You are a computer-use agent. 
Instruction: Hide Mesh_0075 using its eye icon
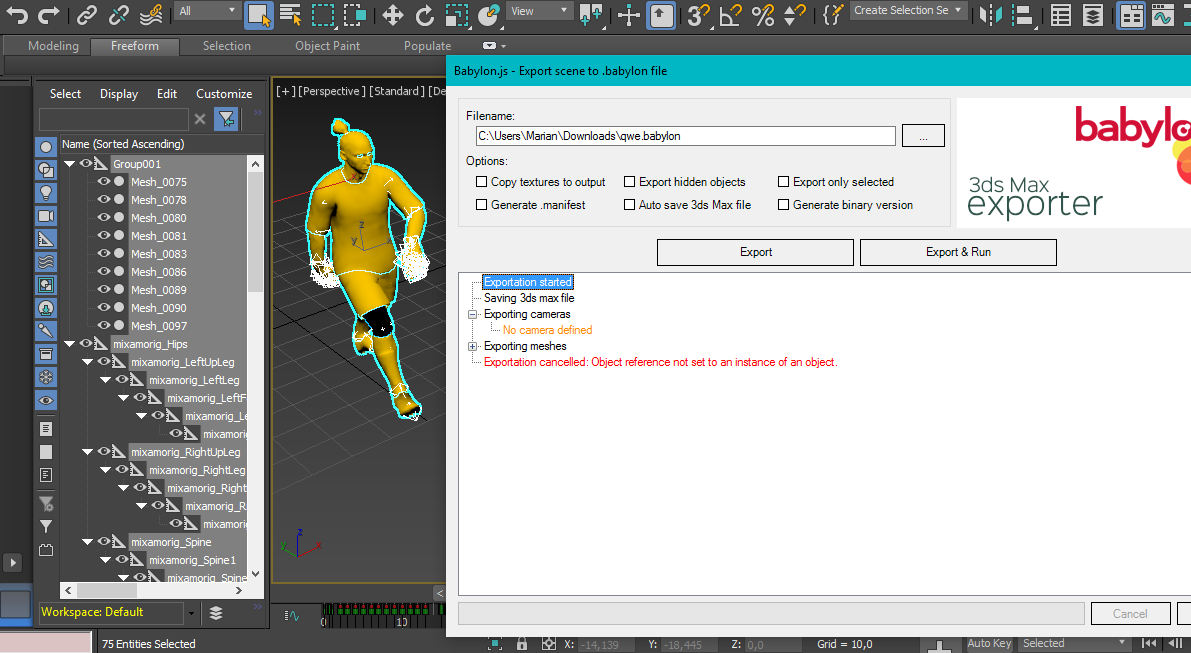tap(103, 181)
